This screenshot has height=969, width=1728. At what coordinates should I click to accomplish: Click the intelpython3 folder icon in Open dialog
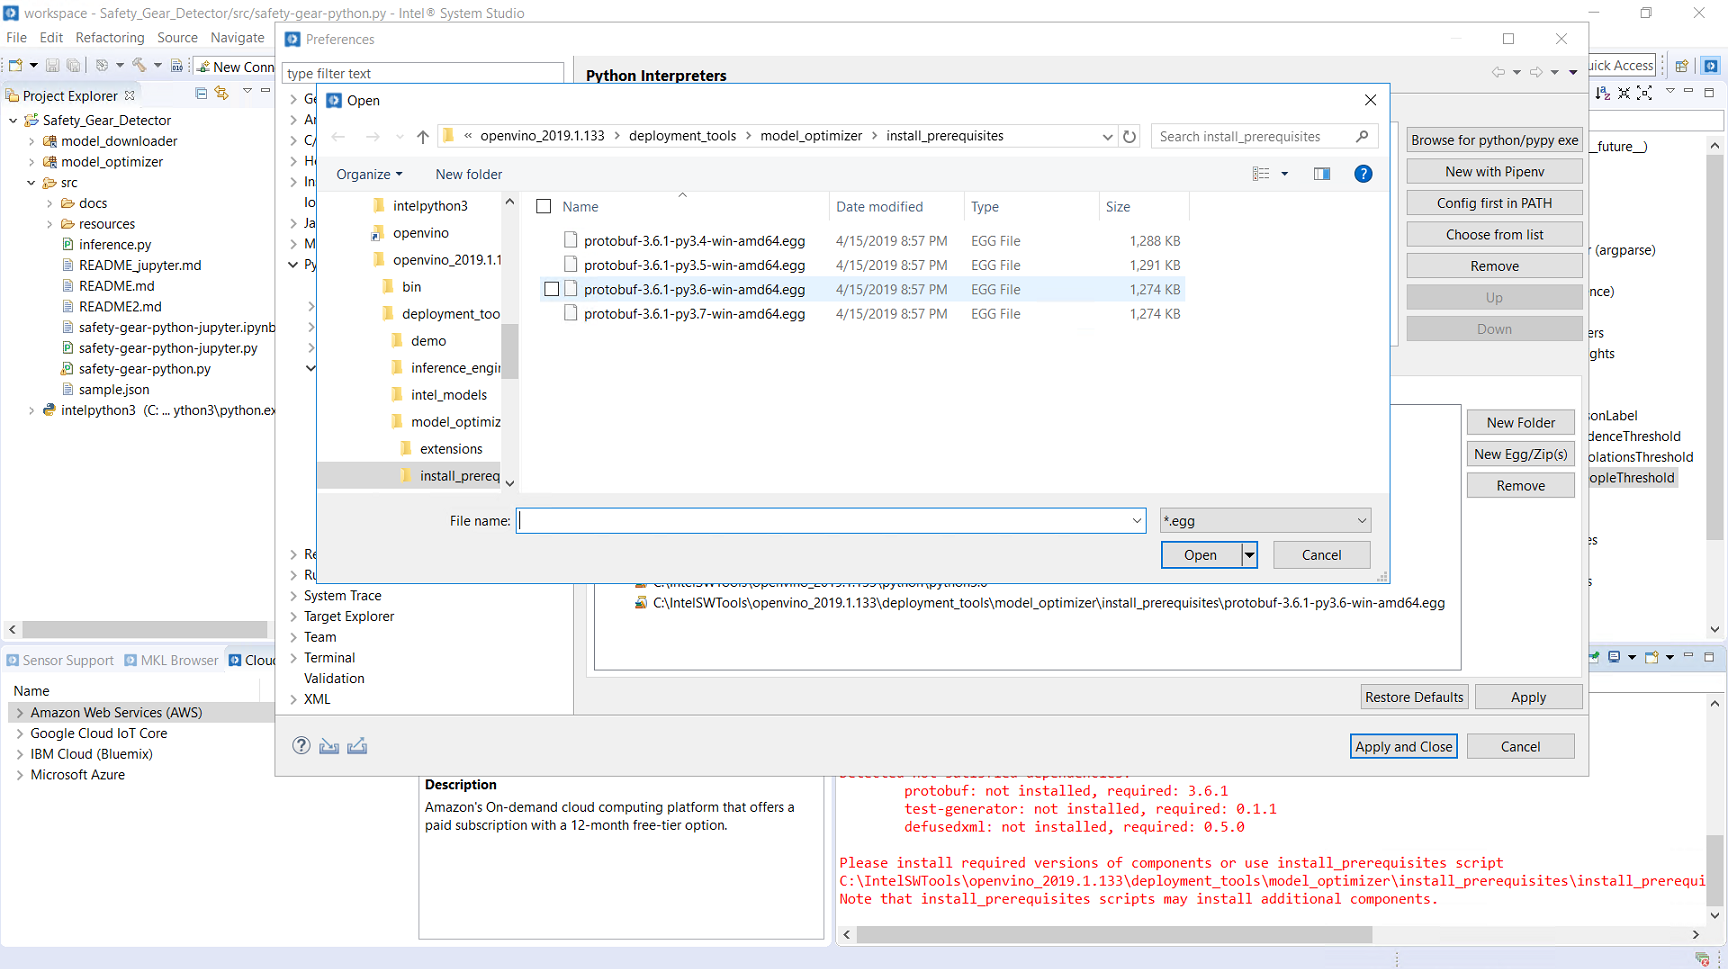[x=378, y=206]
